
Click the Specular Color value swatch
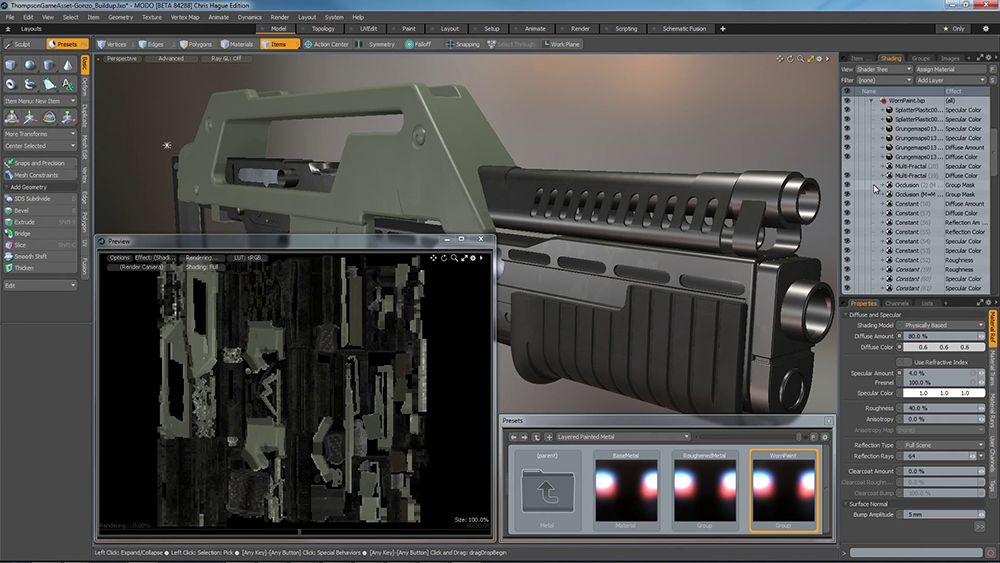pos(944,393)
